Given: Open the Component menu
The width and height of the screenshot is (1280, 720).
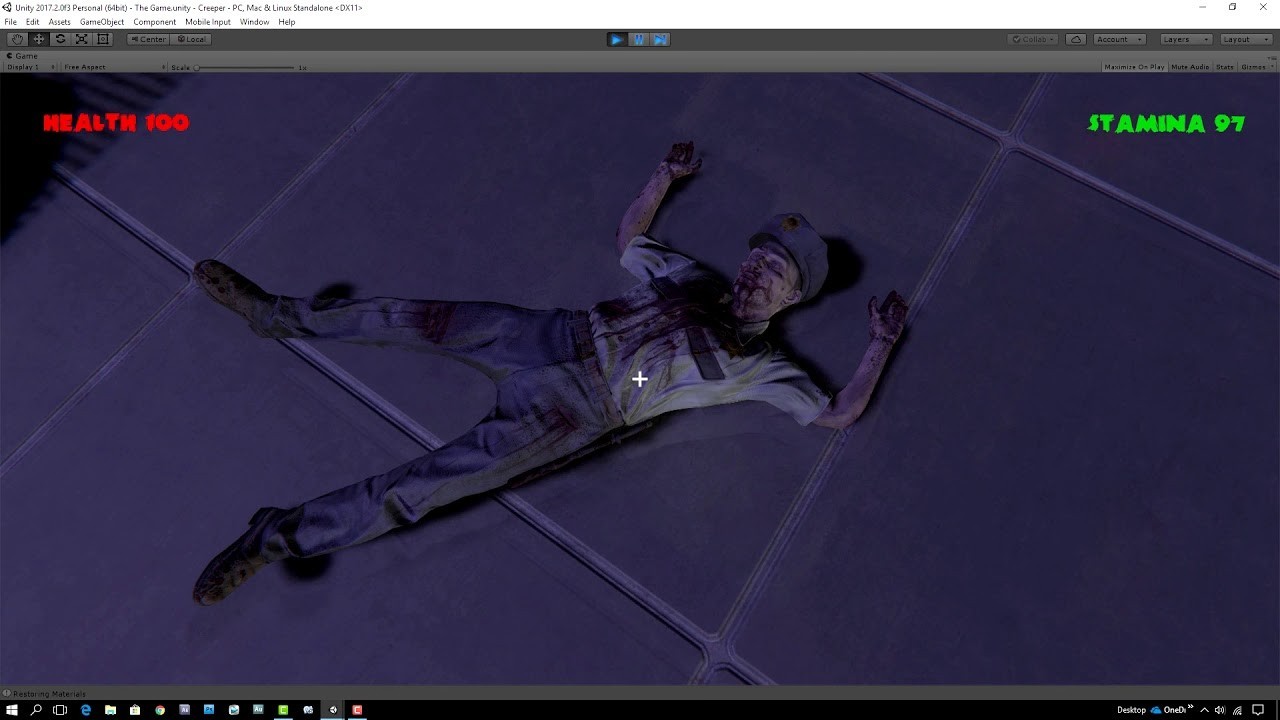Looking at the screenshot, I should (x=155, y=22).
